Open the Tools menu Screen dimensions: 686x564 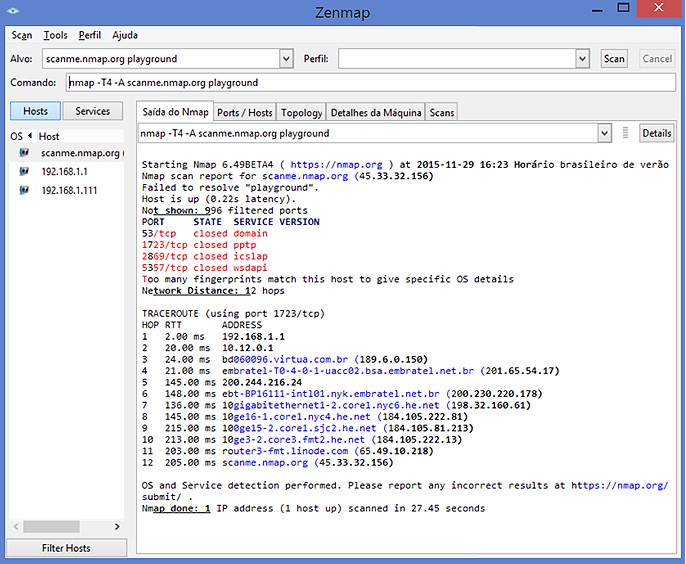click(x=55, y=35)
